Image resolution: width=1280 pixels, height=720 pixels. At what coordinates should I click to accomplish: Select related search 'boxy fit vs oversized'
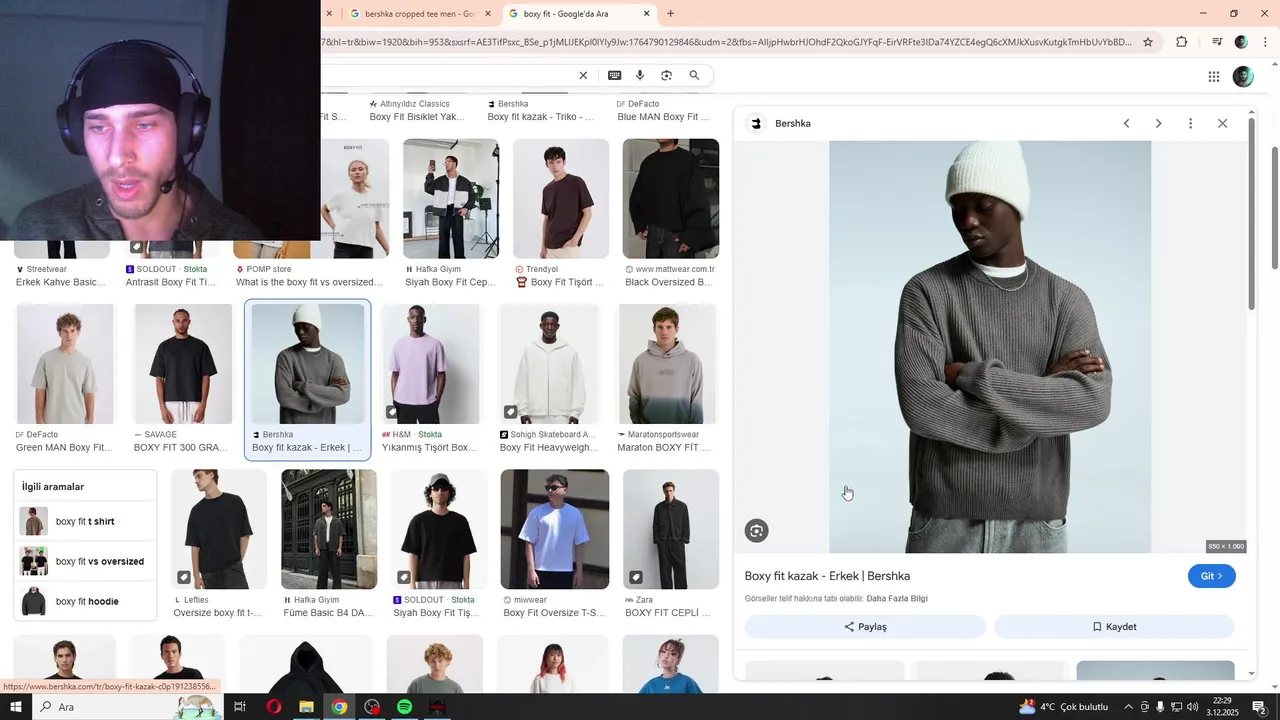[85, 561]
